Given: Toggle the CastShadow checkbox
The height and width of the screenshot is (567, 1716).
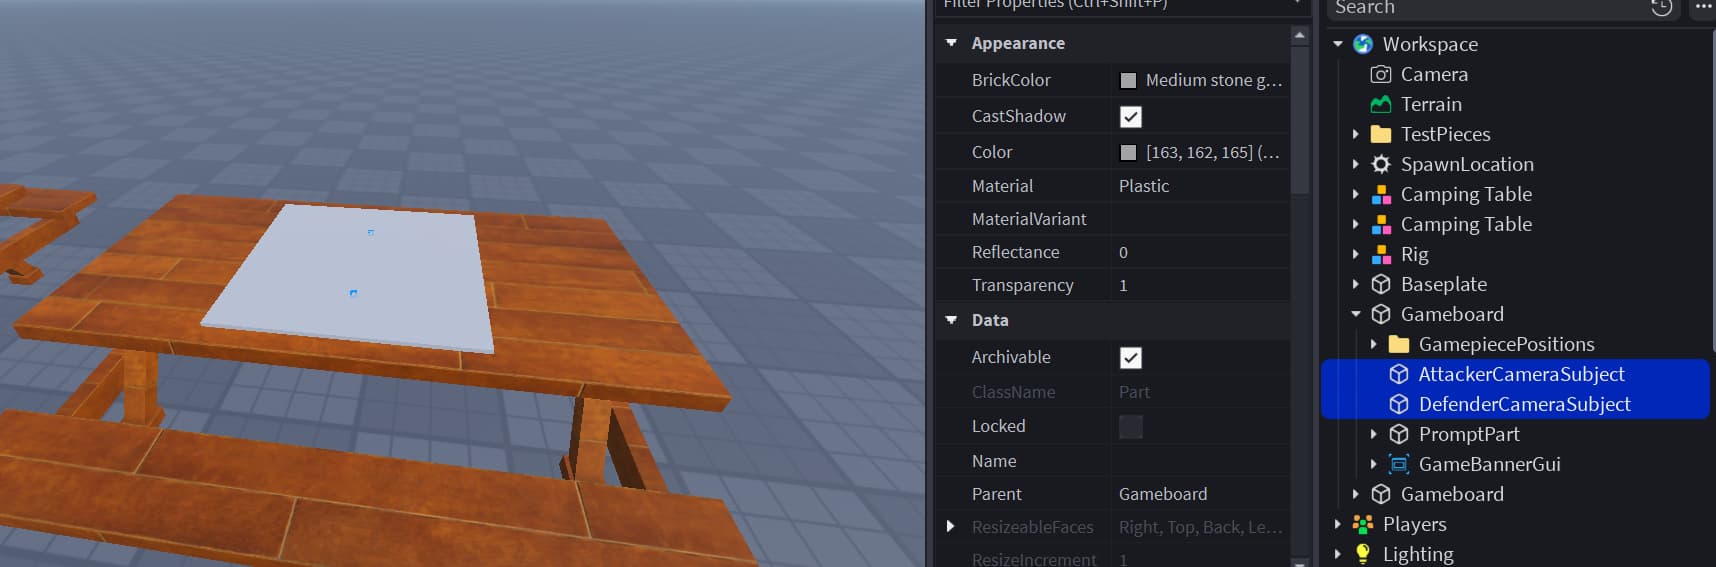Looking at the screenshot, I should tap(1131, 117).
